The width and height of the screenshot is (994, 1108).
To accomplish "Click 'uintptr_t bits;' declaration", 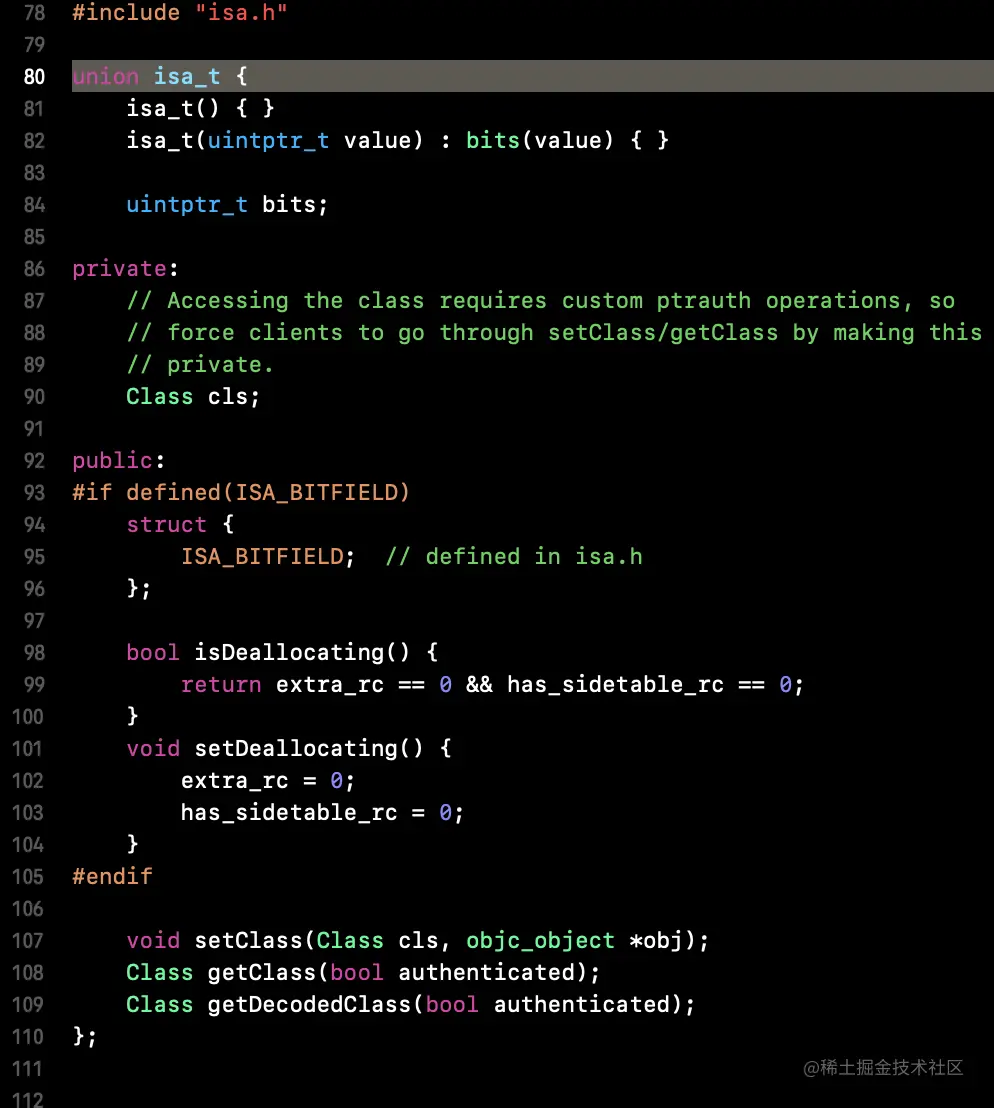I will 227,204.
